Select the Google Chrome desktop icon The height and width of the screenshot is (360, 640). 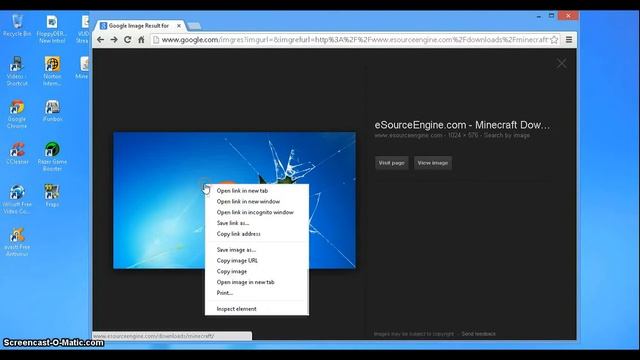[17, 114]
